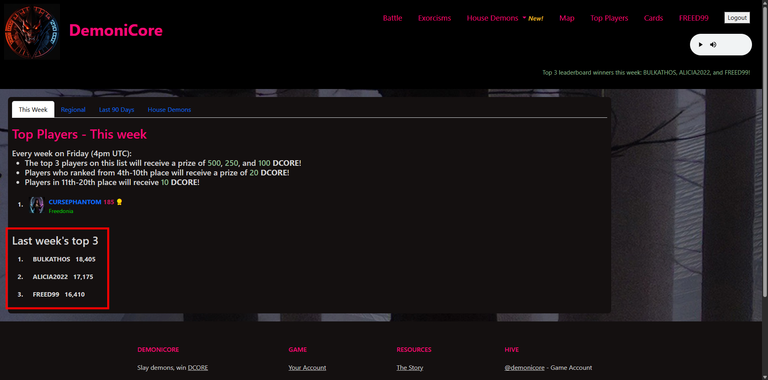Play the background audio
This screenshot has height=380, width=768.
tap(700, 45)
